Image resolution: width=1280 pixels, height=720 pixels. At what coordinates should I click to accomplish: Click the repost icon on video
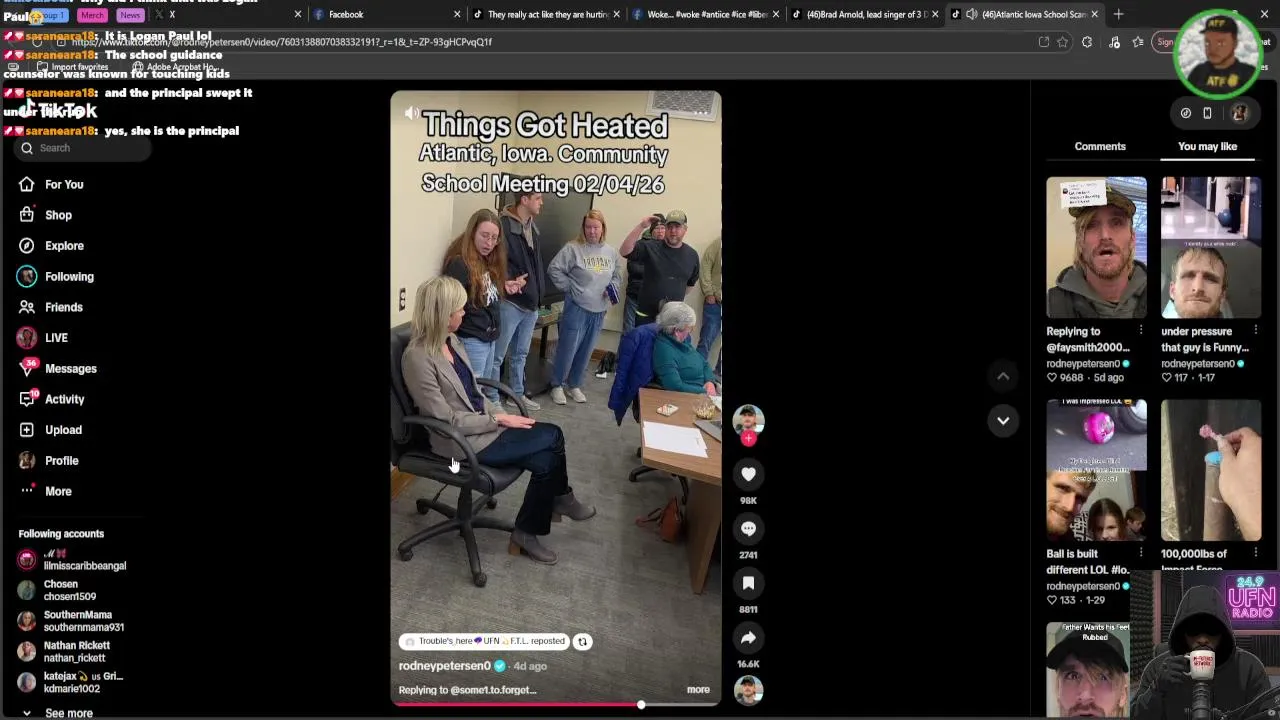(x=582, y=642)
